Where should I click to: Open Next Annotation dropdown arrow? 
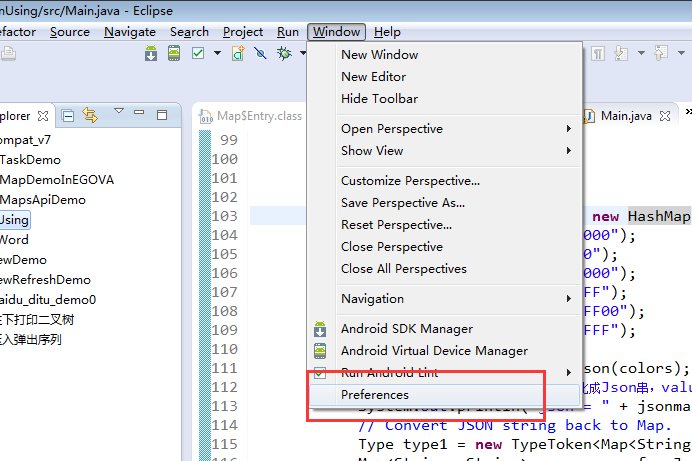click(x=641, y=53)
